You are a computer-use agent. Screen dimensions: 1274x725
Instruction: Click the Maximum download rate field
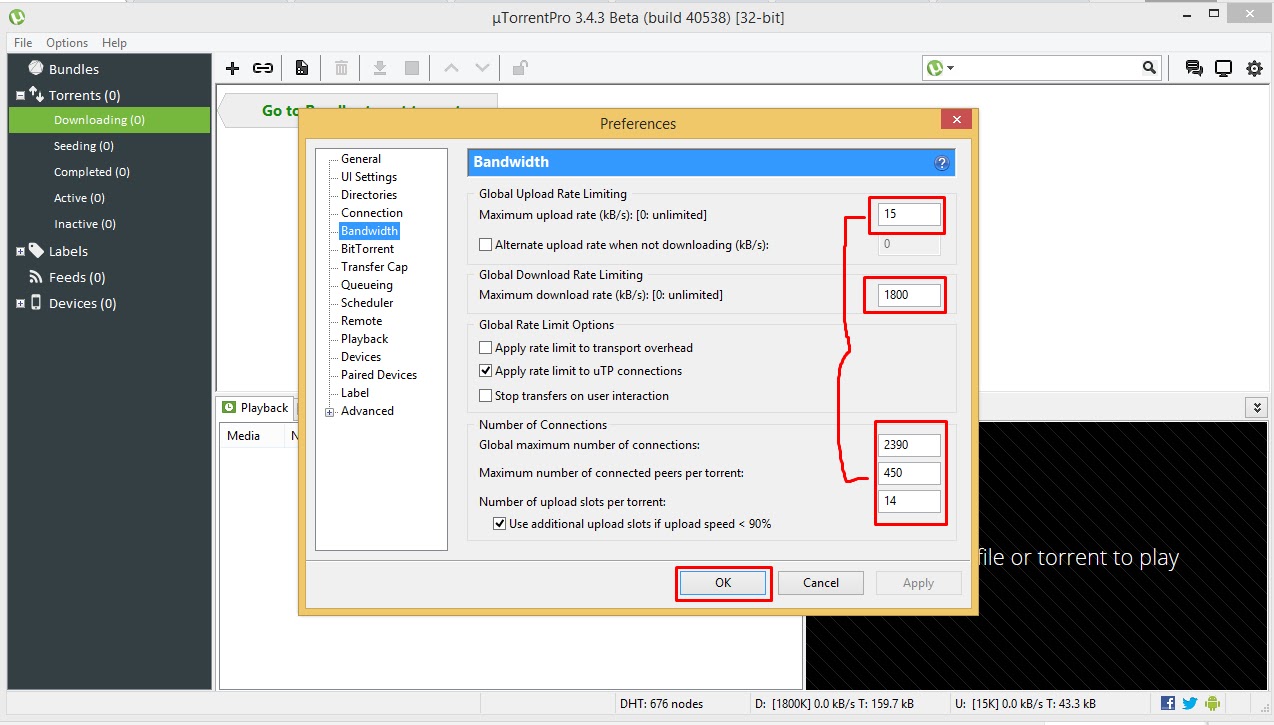[909, 295]
